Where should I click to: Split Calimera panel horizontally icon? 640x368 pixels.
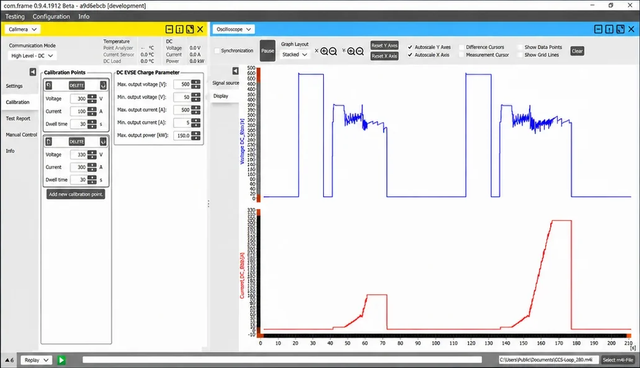click(x=169, y=29)
